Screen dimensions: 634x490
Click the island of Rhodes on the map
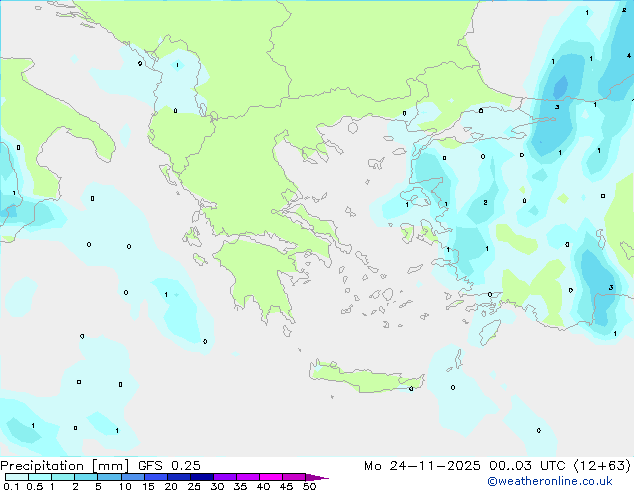point(489,332)
